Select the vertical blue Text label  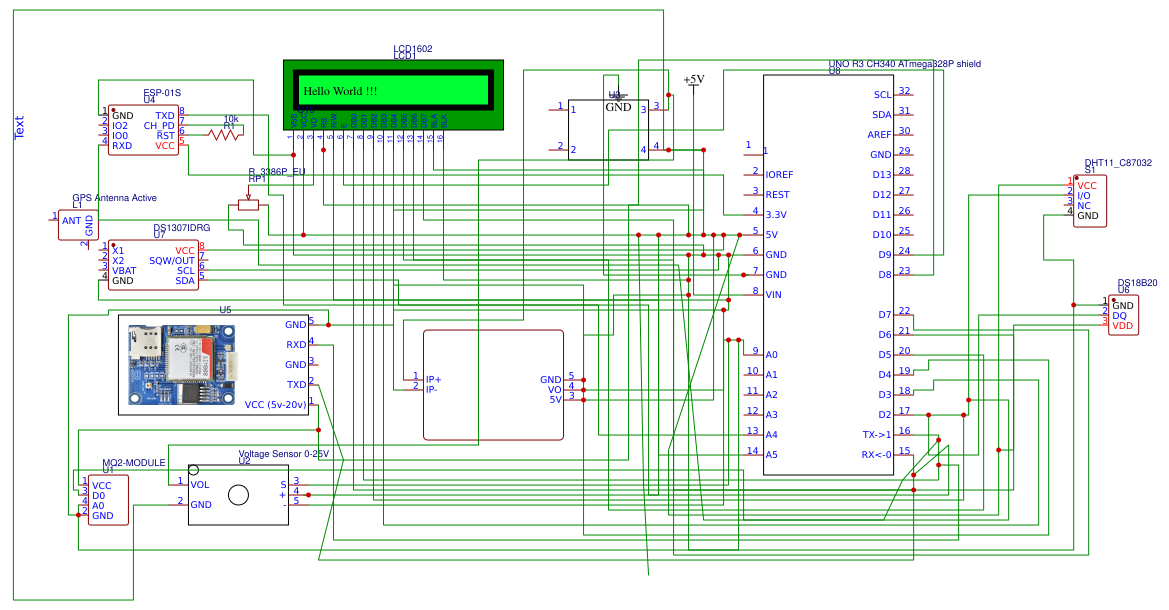[x=18, y=127]
